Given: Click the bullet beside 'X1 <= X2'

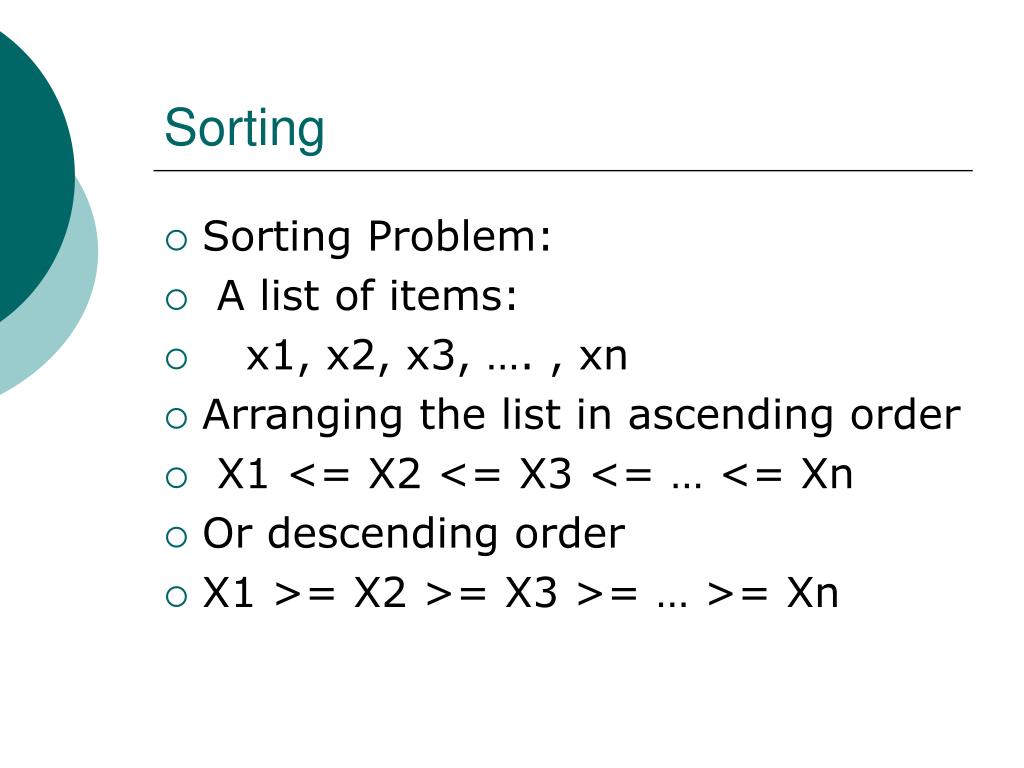Looking at the screenshot, I should [176, 478].
